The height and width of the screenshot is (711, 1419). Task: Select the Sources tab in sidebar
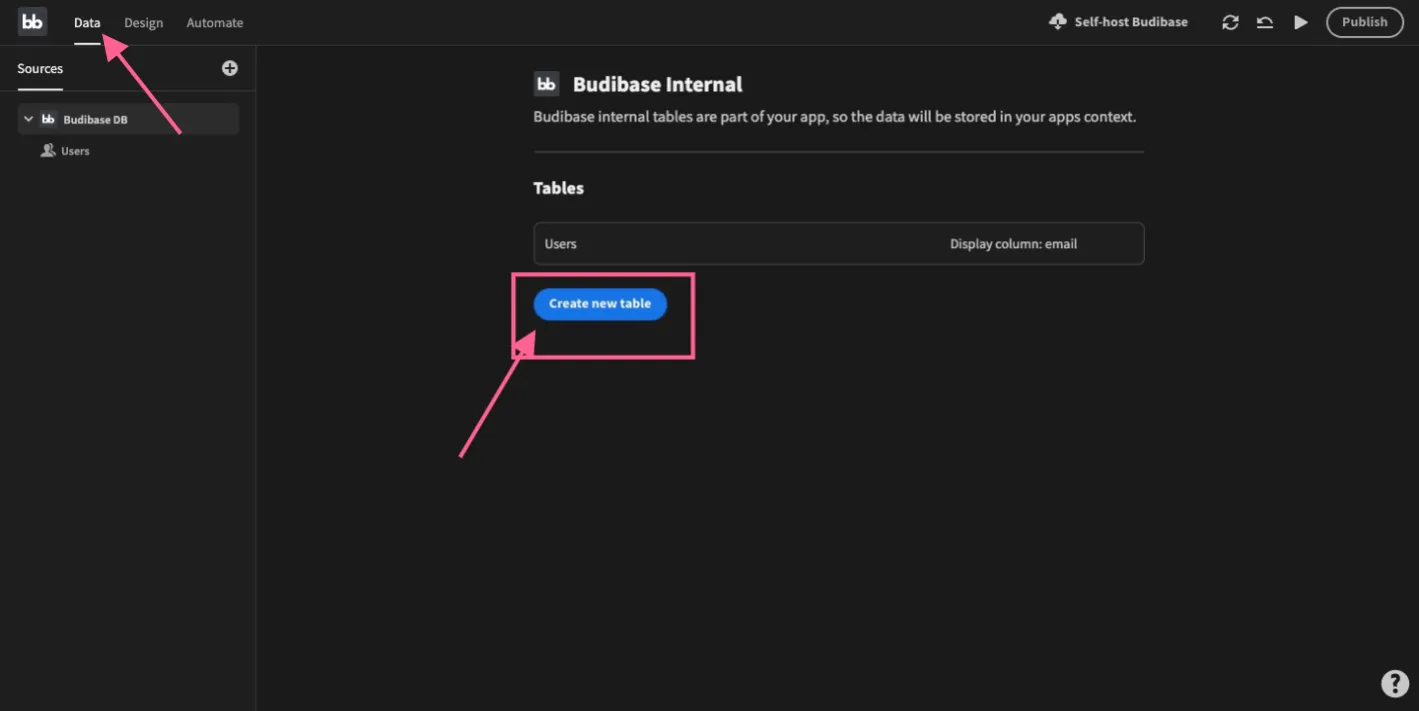click(x=40, y=69)
